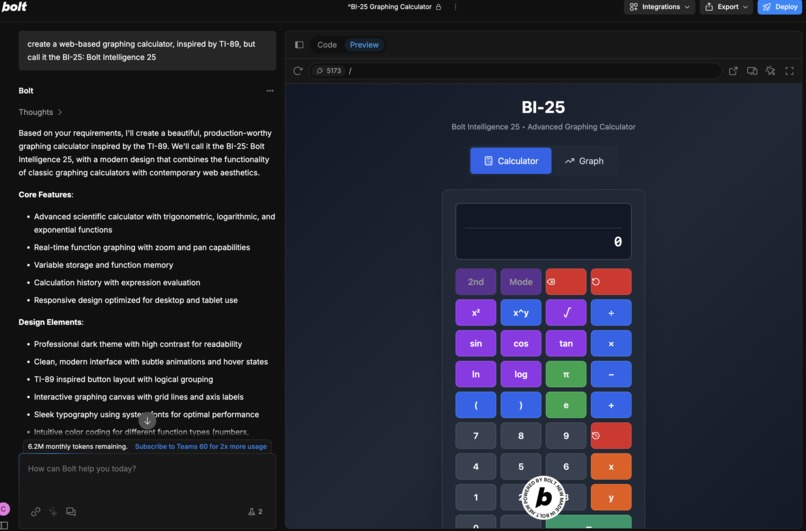Click the 1 key
806x531 pixels.
coord(475,498)
